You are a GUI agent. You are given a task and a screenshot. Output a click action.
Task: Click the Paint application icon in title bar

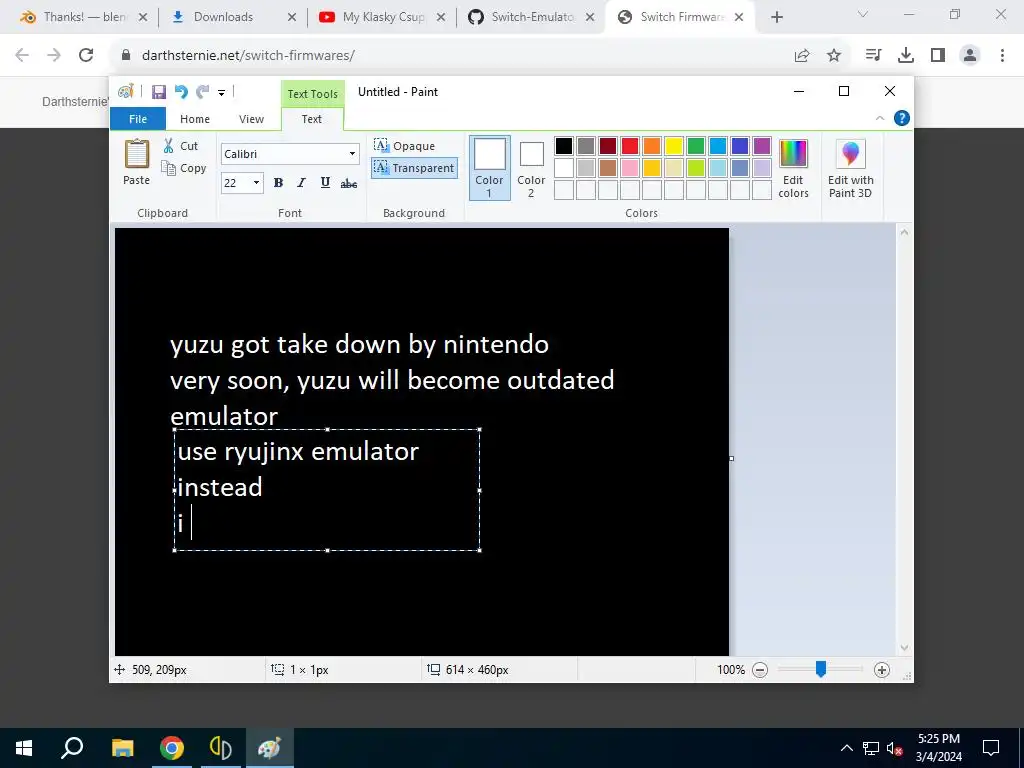tap(125, 92)
